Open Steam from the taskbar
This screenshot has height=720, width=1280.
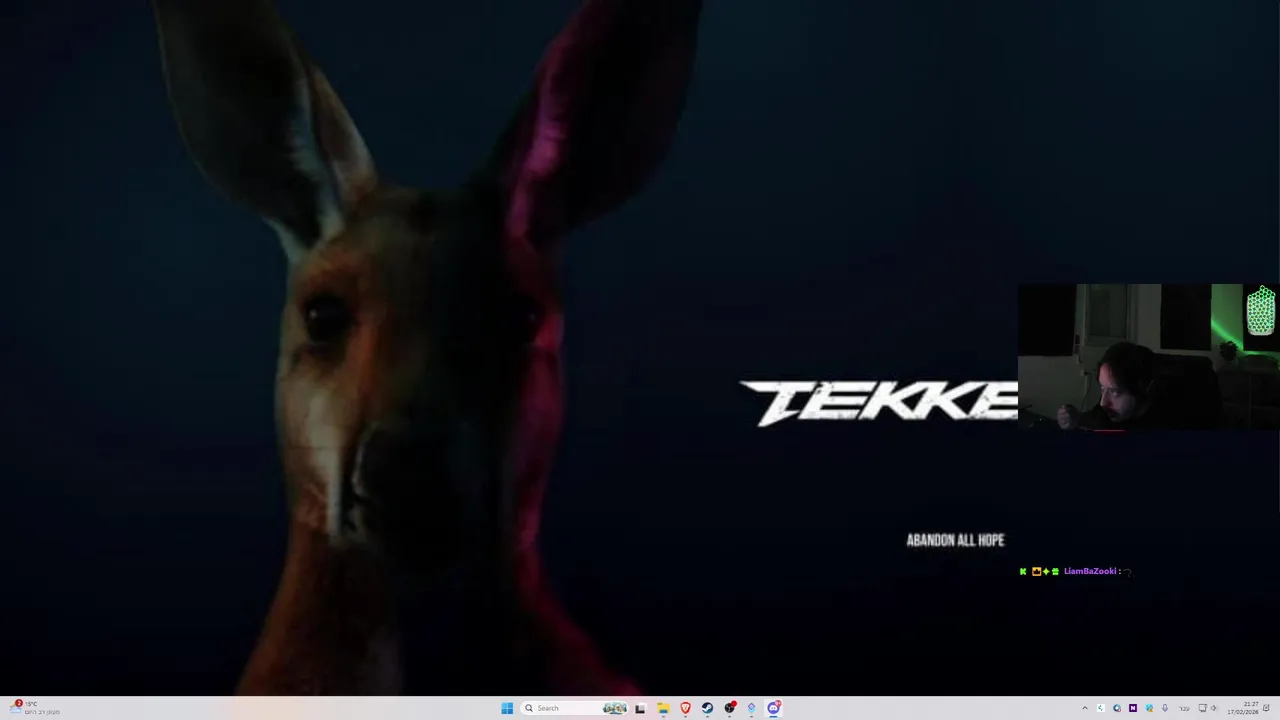pyautogui.click(x=707, y=708)
